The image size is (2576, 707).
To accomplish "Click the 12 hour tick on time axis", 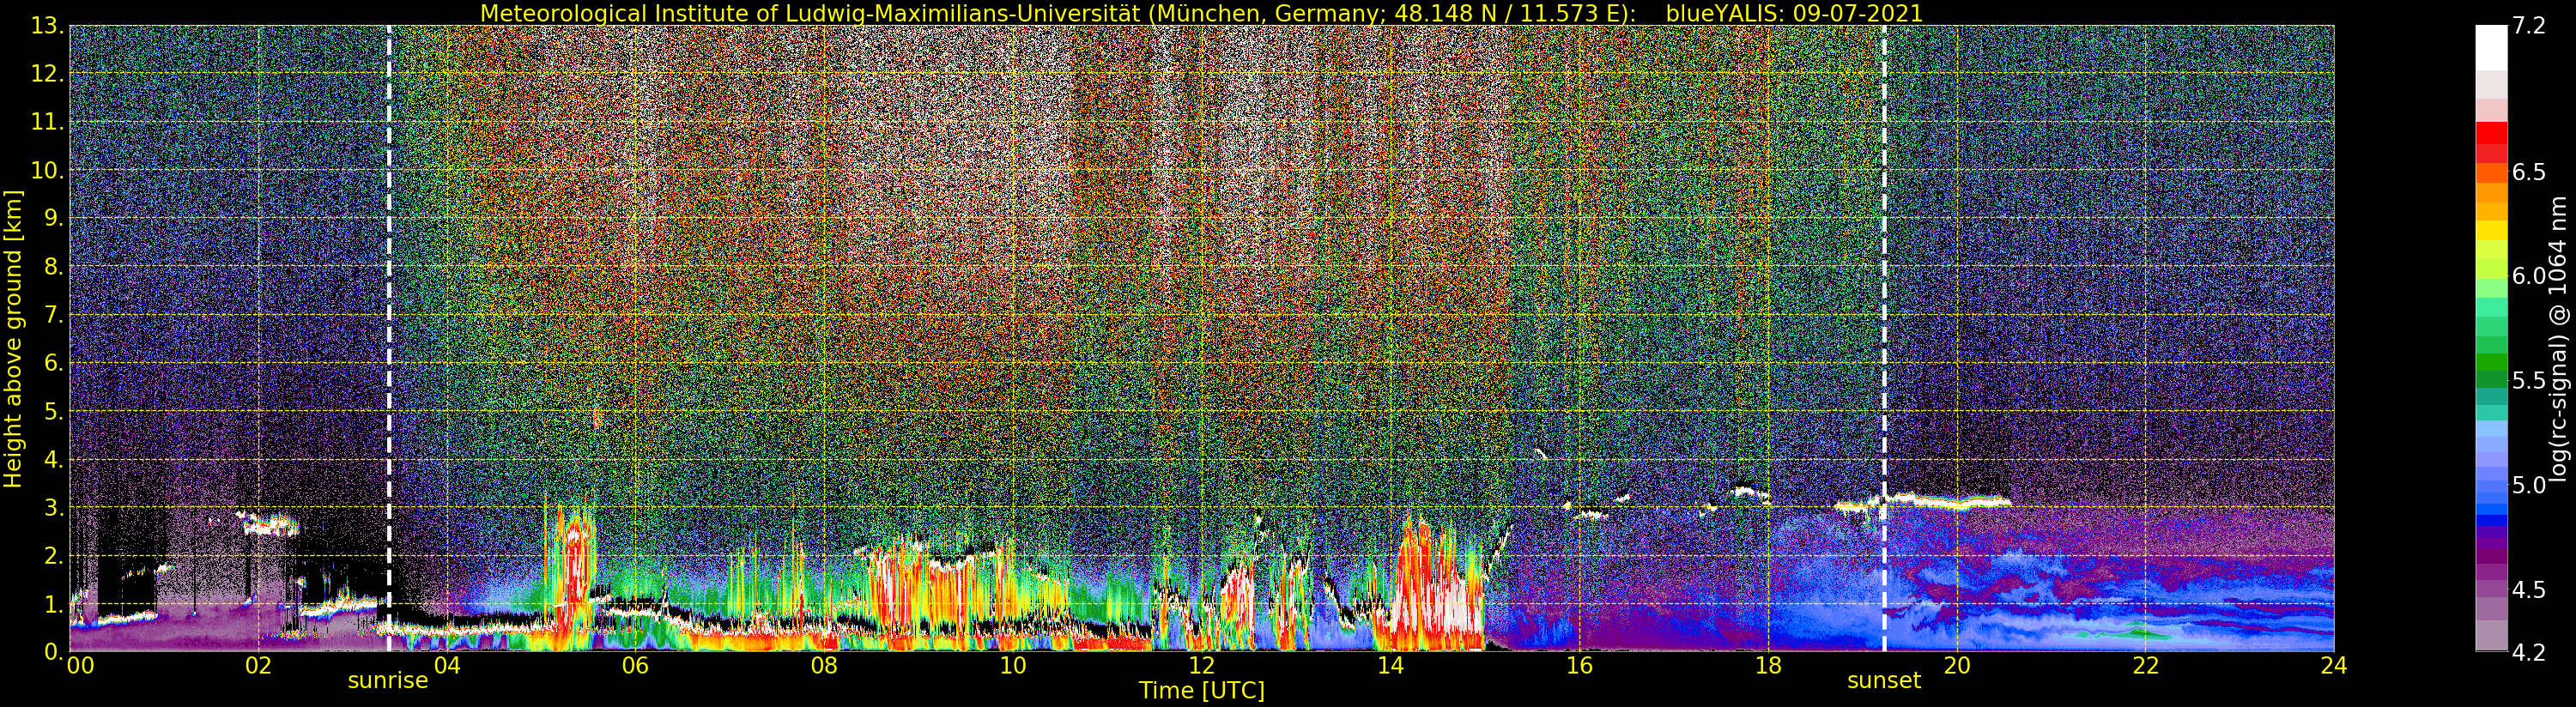I will (1201, 666).
